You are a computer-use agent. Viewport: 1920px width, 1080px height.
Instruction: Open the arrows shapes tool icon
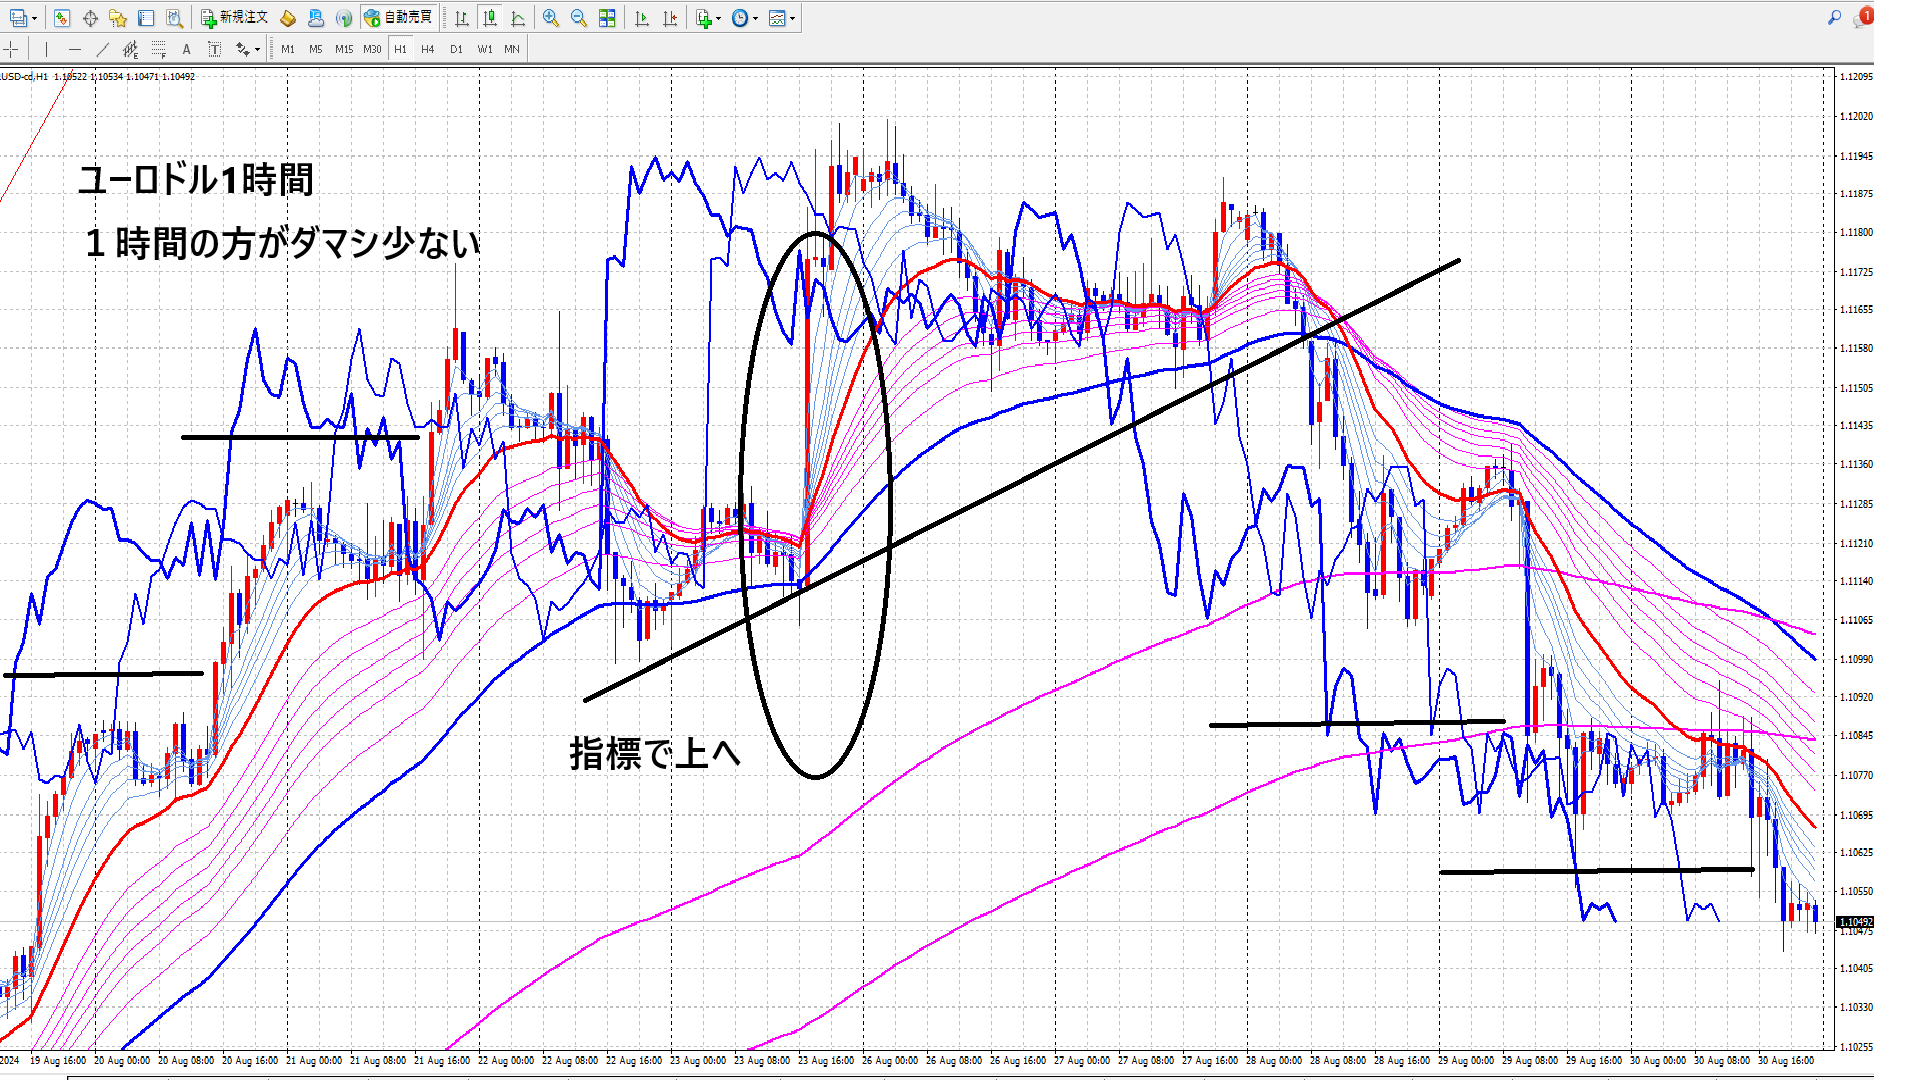242,49
